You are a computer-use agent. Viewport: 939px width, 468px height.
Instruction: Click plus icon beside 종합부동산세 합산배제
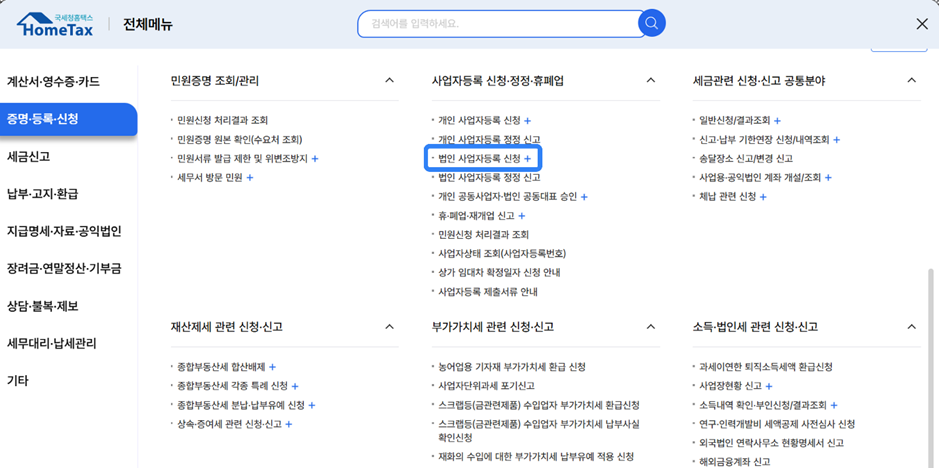[273, 368]
